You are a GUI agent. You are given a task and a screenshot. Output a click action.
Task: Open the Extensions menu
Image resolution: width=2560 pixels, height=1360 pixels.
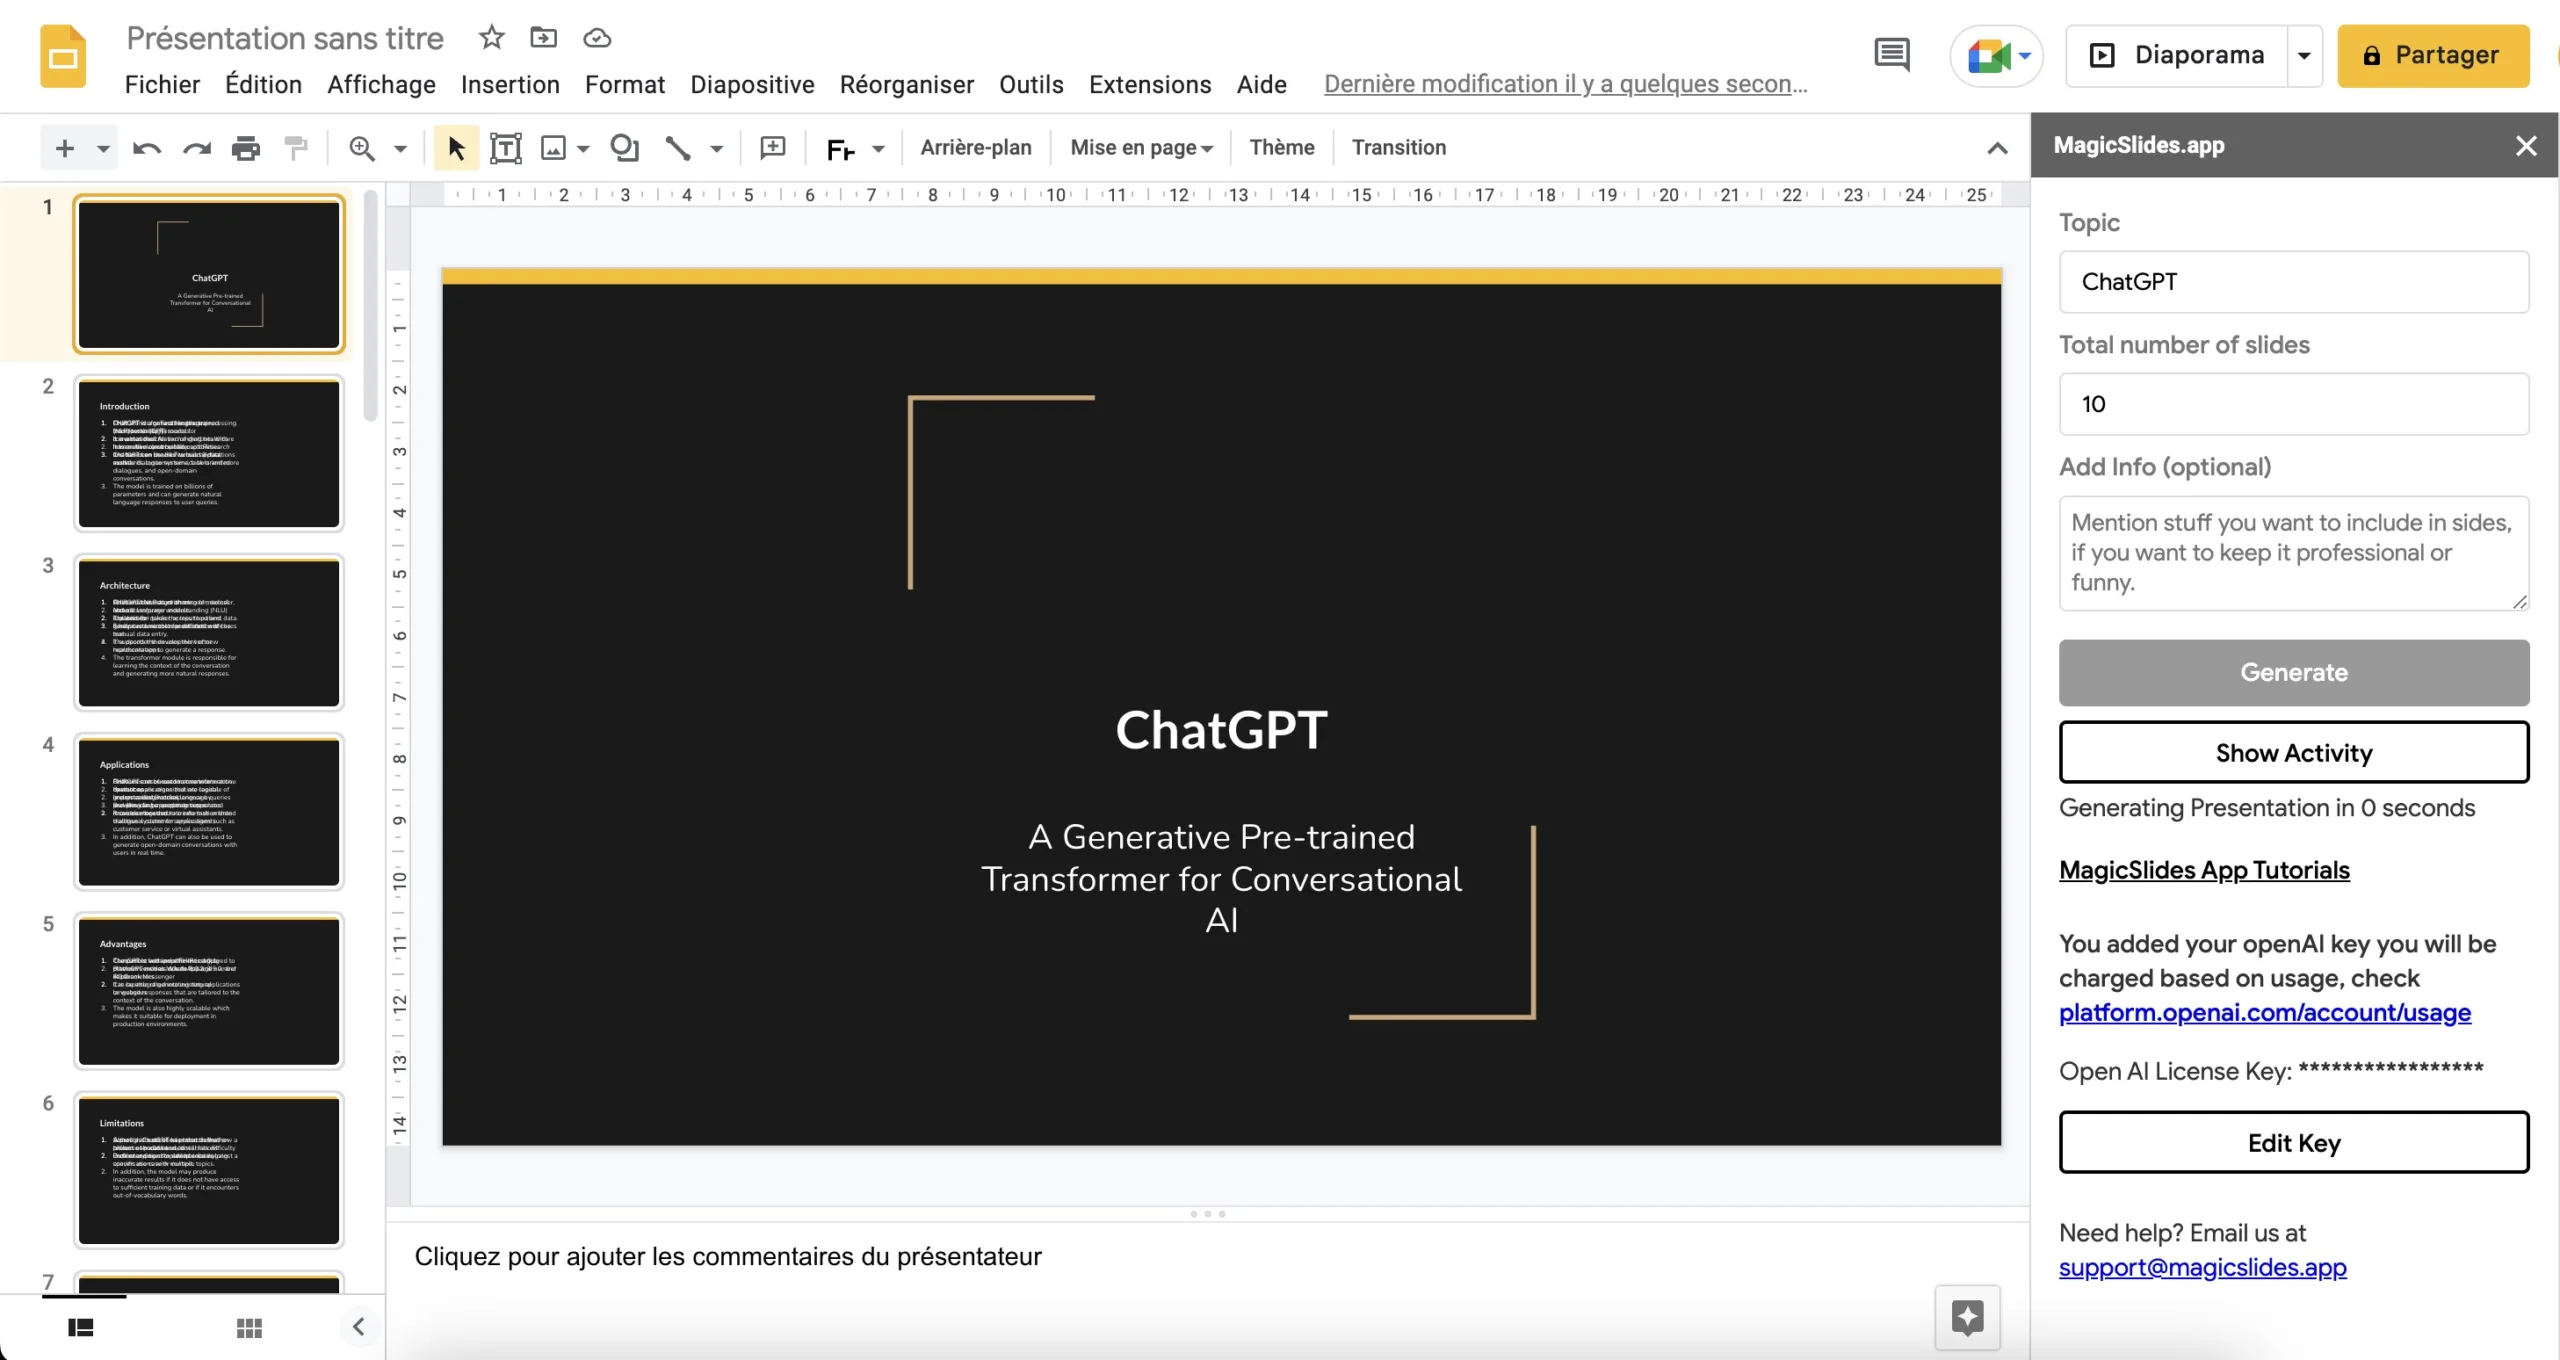click(1149, 85)
